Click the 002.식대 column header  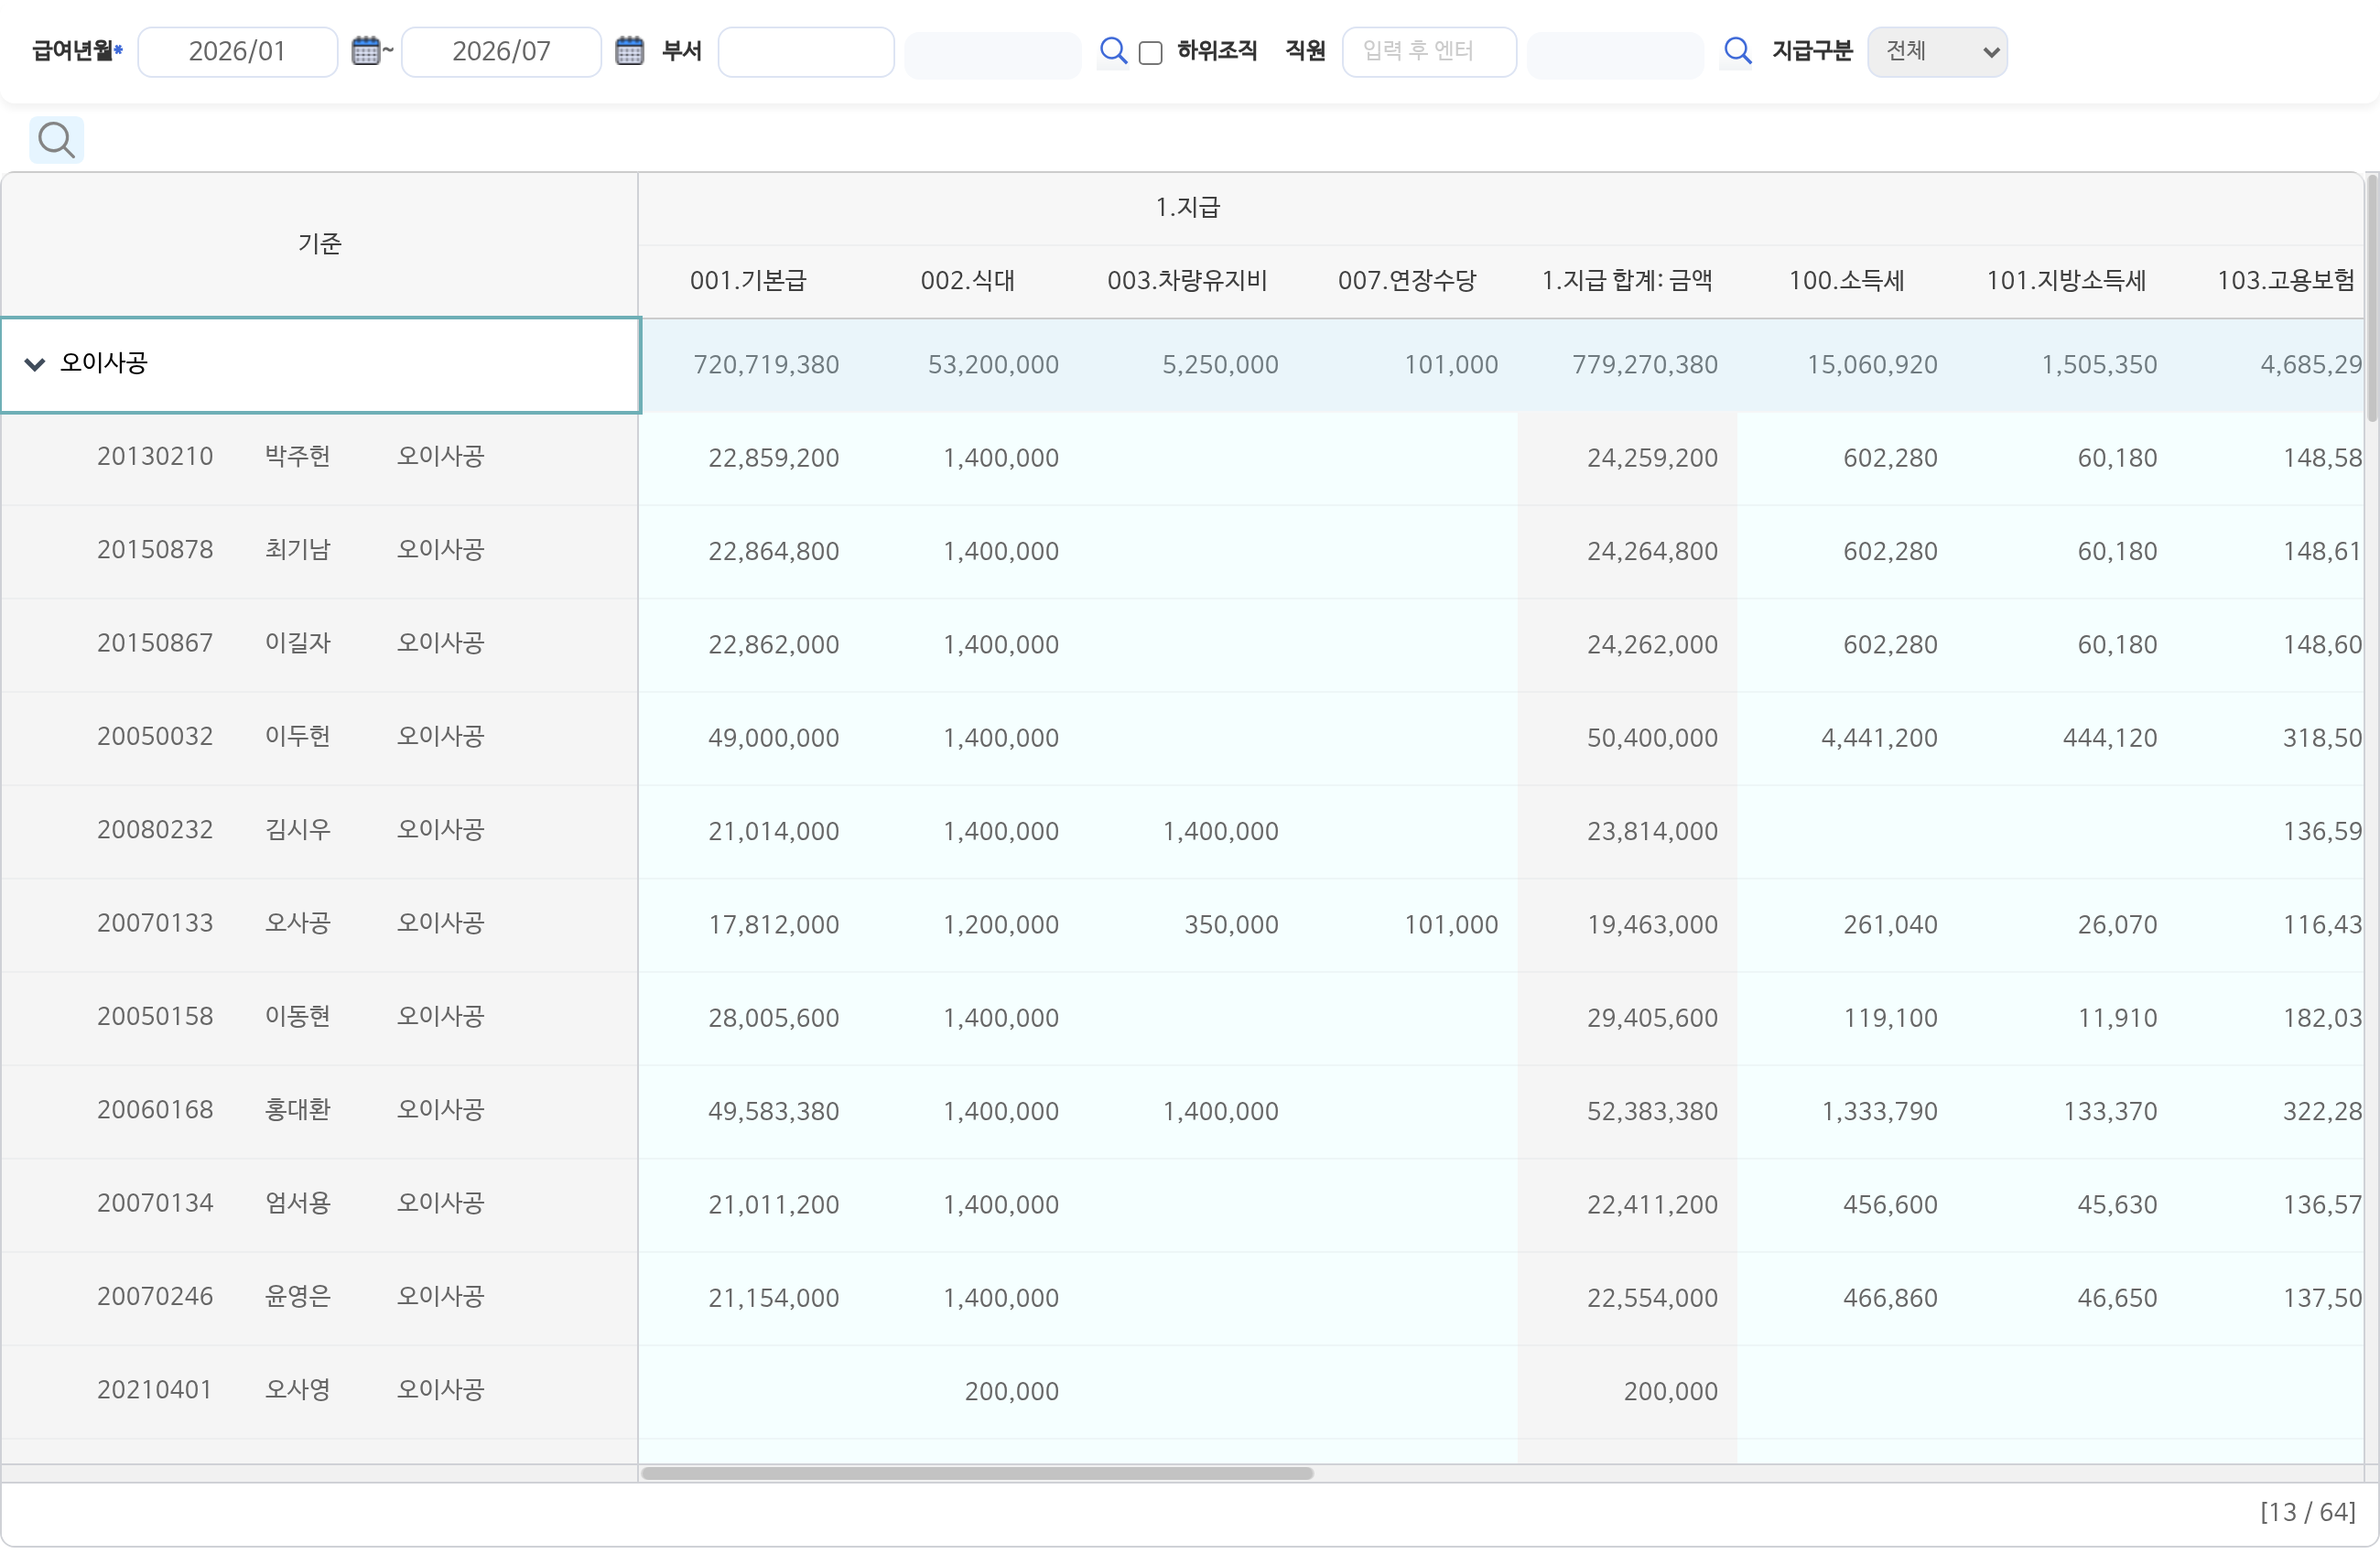pos(967,281)
